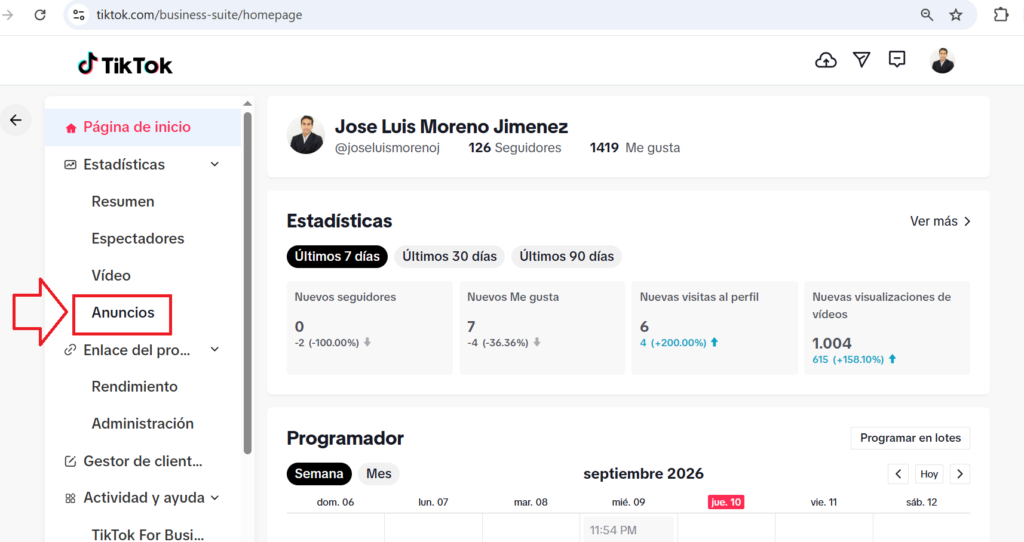
Task: Open the profile avatar in header
Action: [942, 61]
